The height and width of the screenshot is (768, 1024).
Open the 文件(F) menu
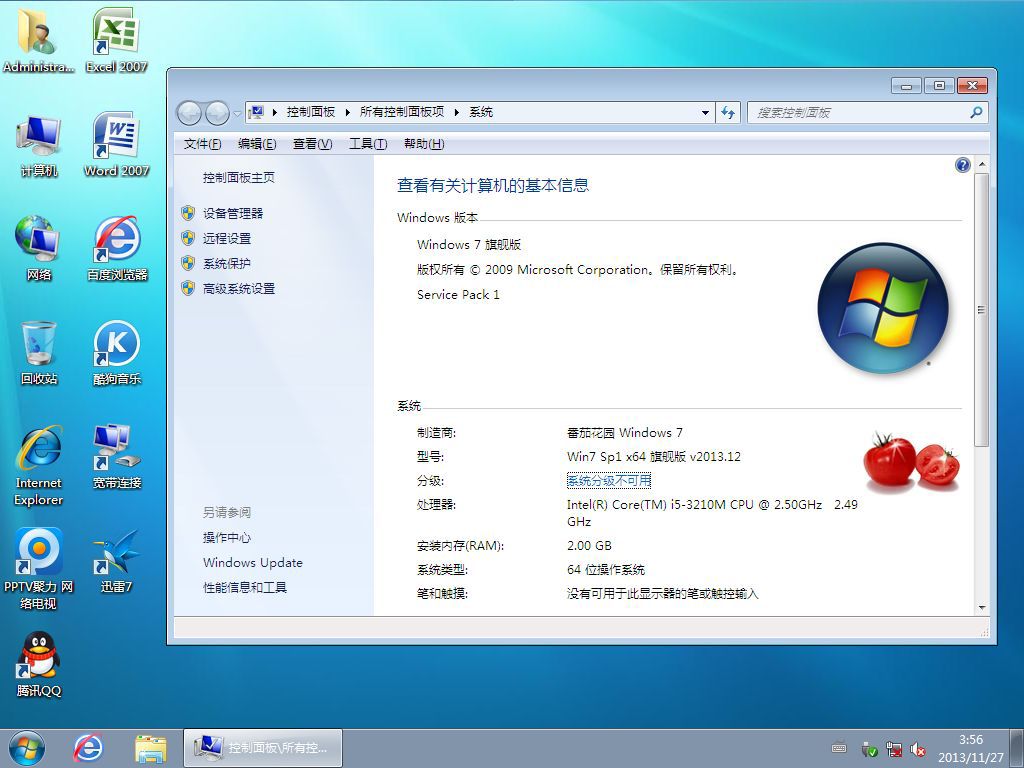[x=202, y=144]
